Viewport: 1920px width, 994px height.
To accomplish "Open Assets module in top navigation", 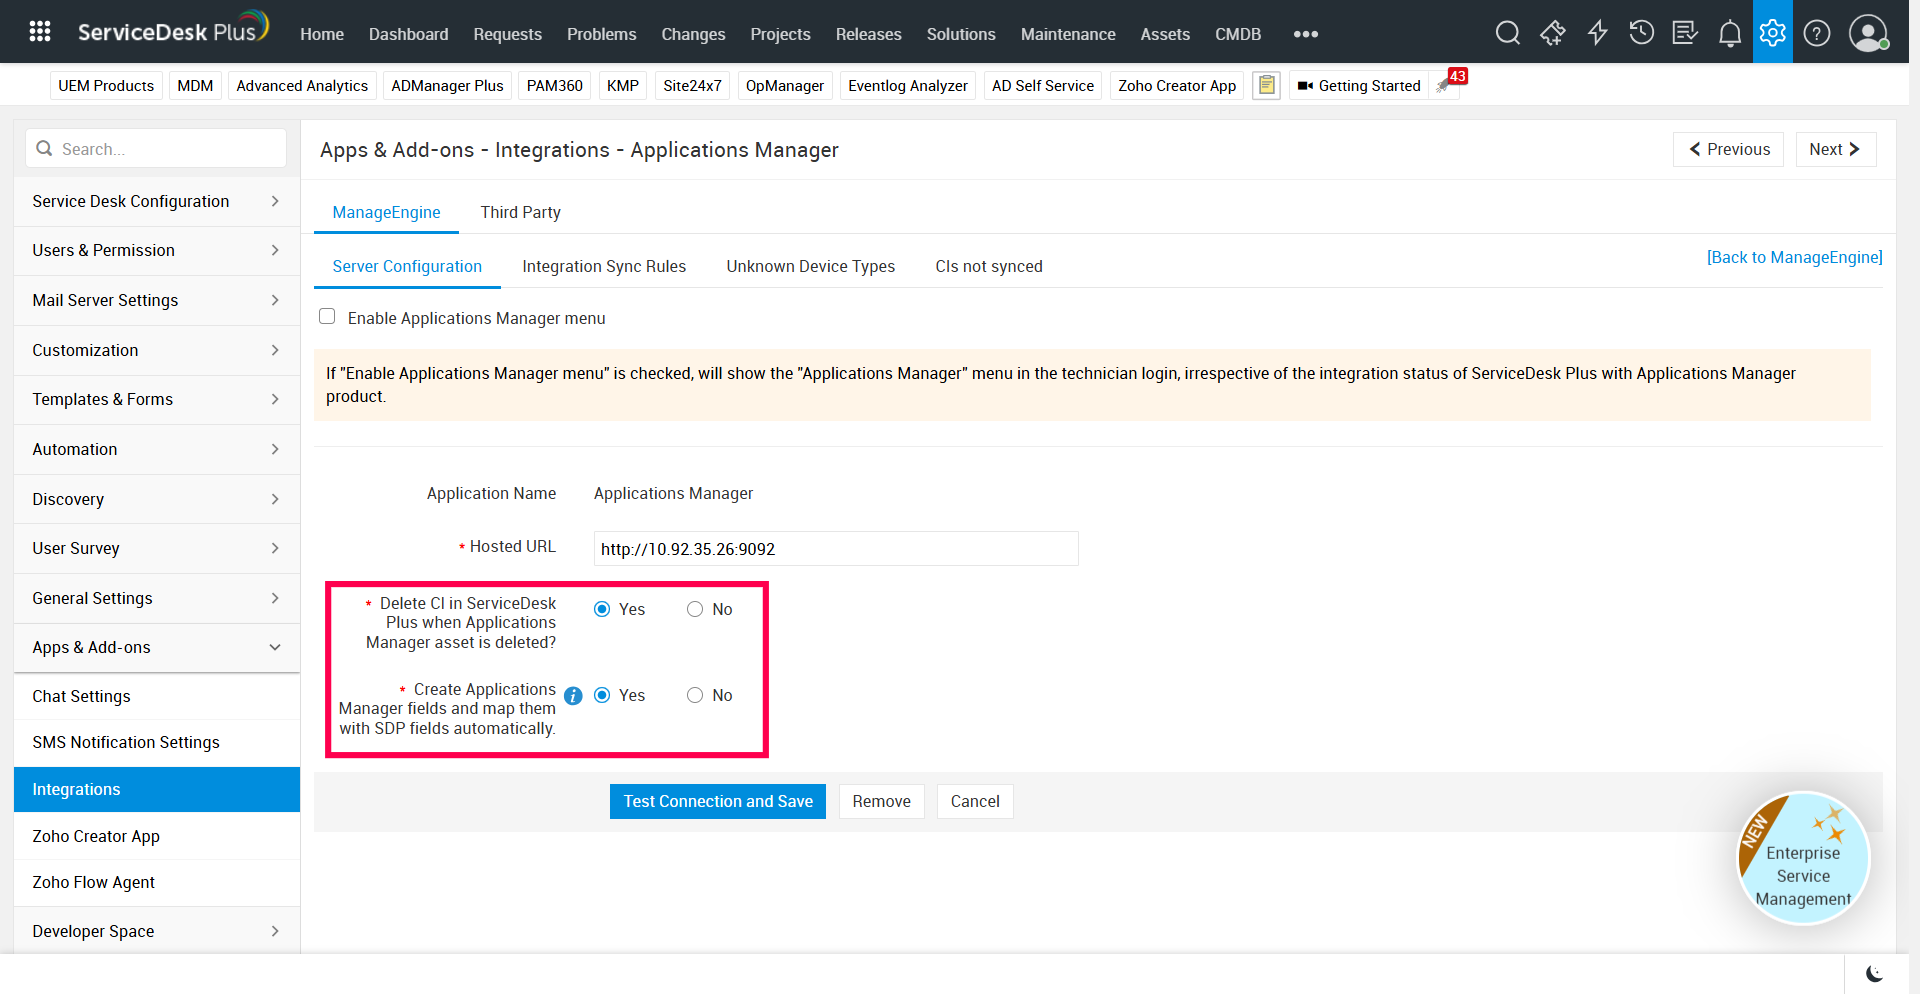I will [x=1165, y=34].
